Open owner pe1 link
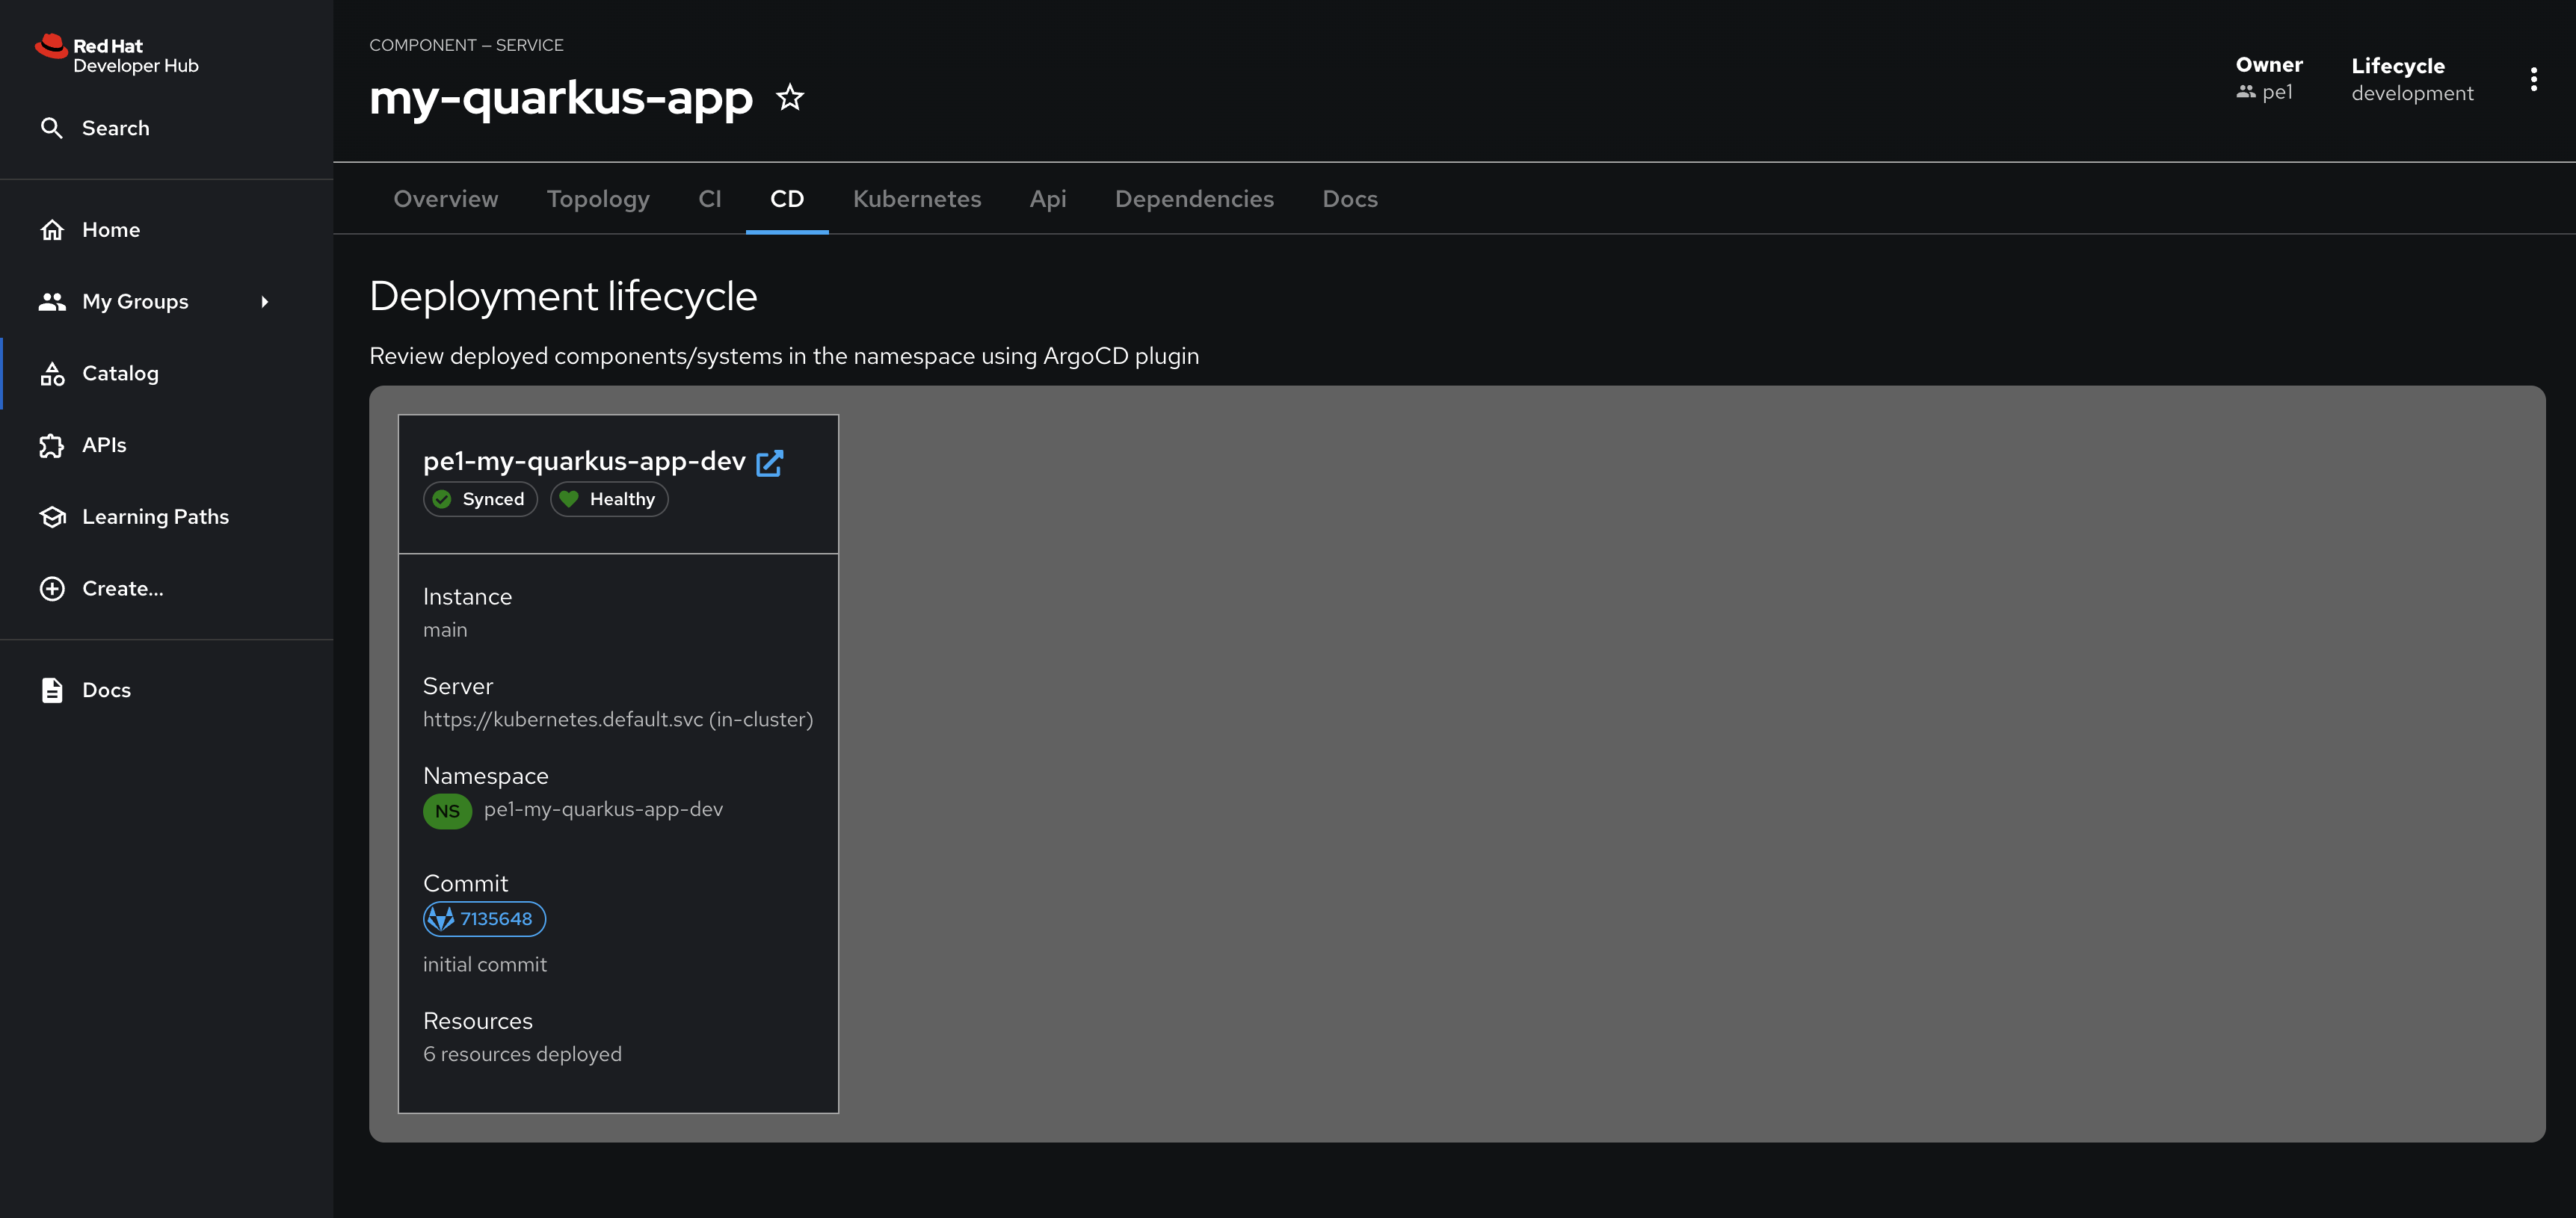 click(x=2277, y=92)
